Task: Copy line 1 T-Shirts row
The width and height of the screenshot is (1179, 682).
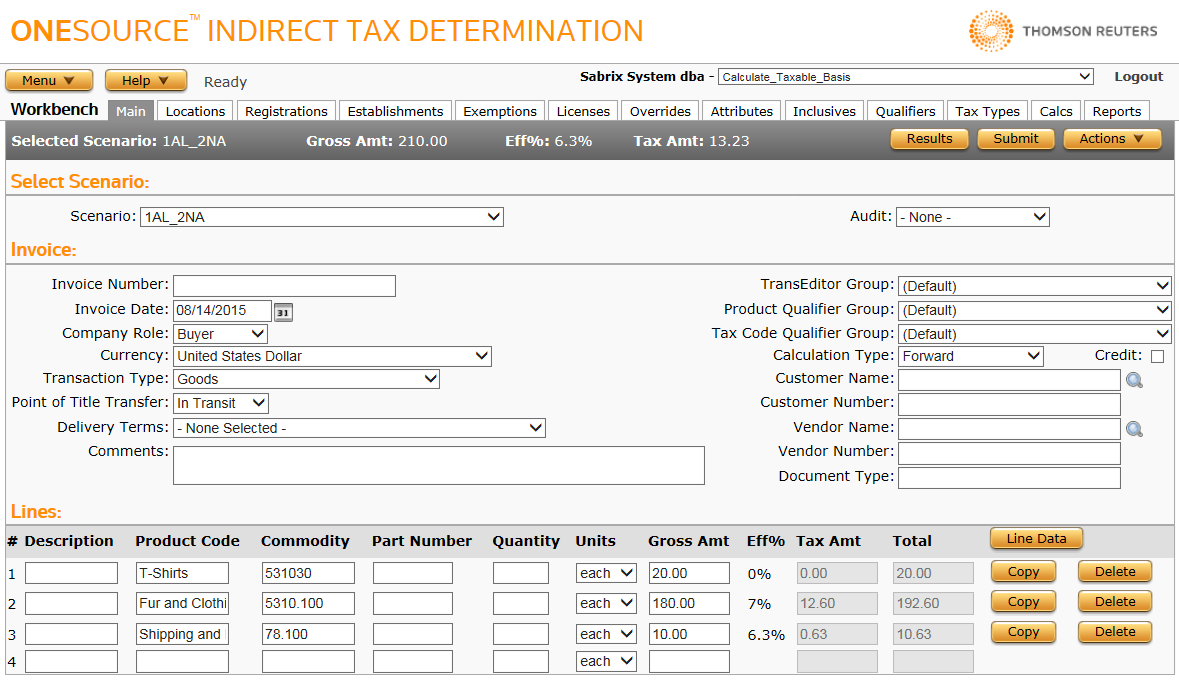Action: [1023, 572]
